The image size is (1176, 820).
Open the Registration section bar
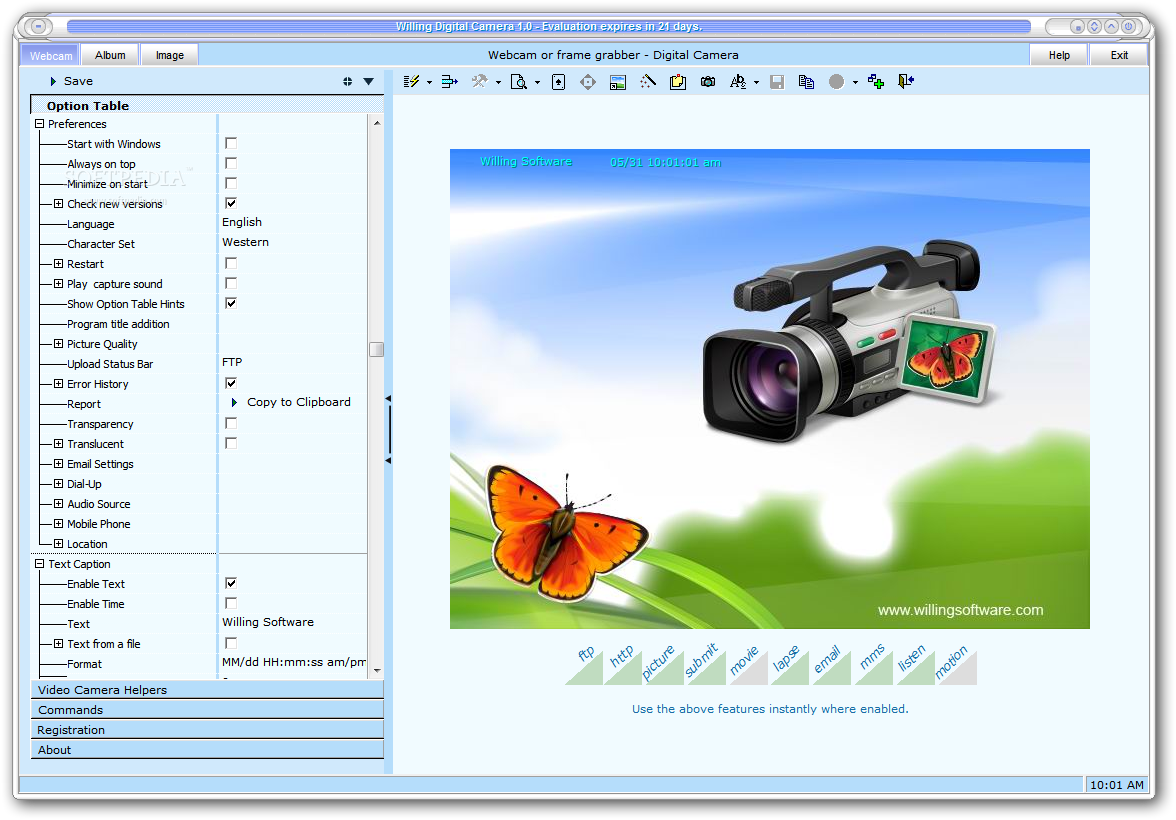[x=207, y=730]
